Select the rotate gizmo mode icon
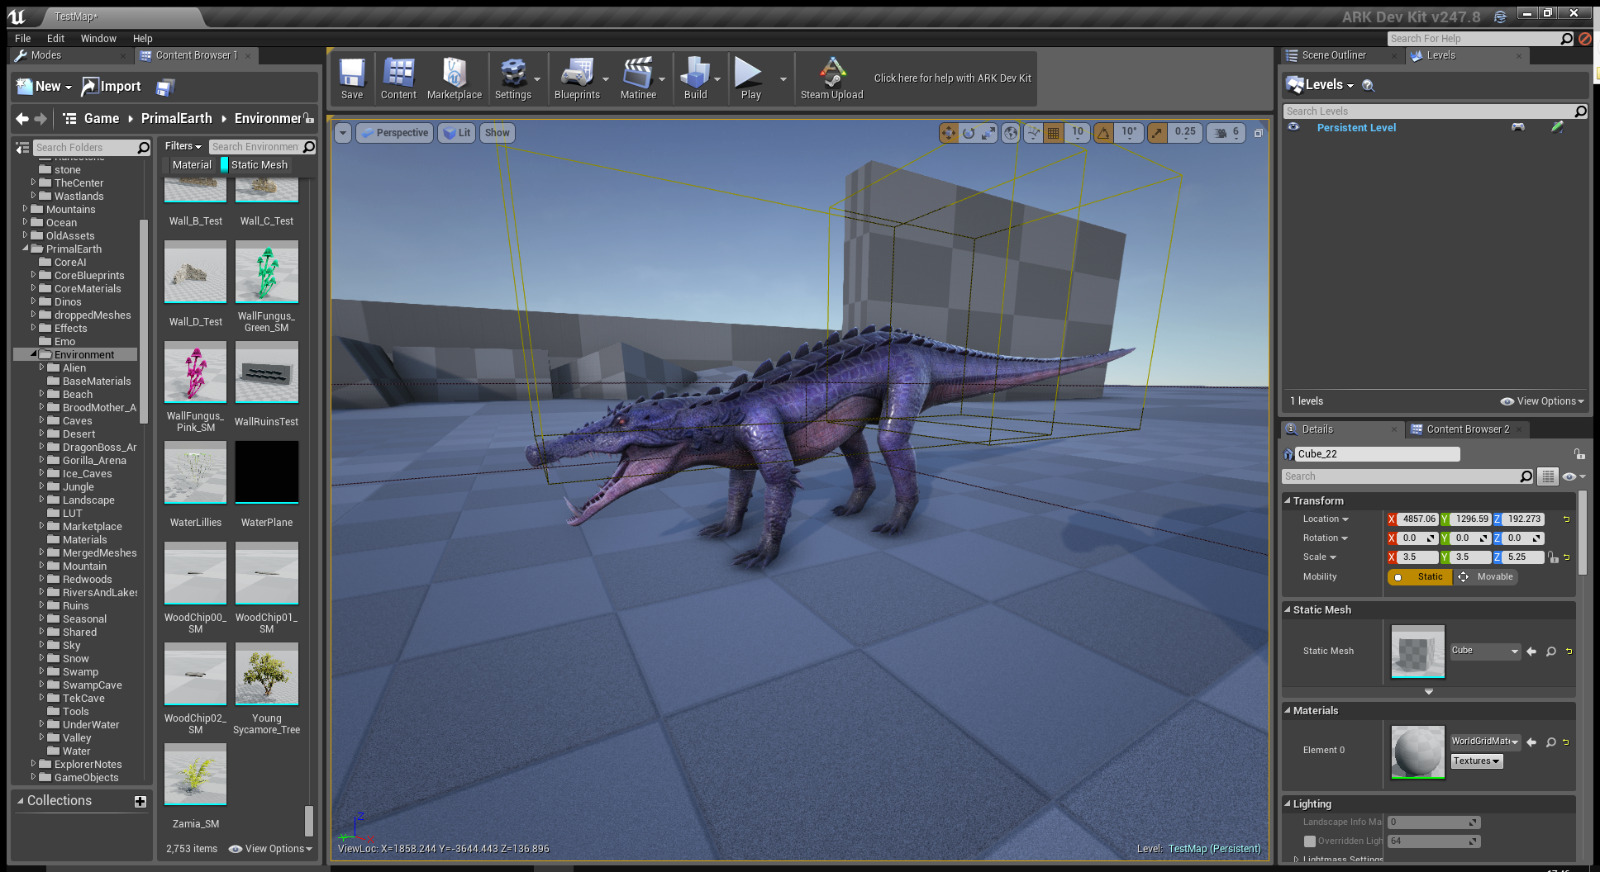1600x872 pixels. click(968, 132)
